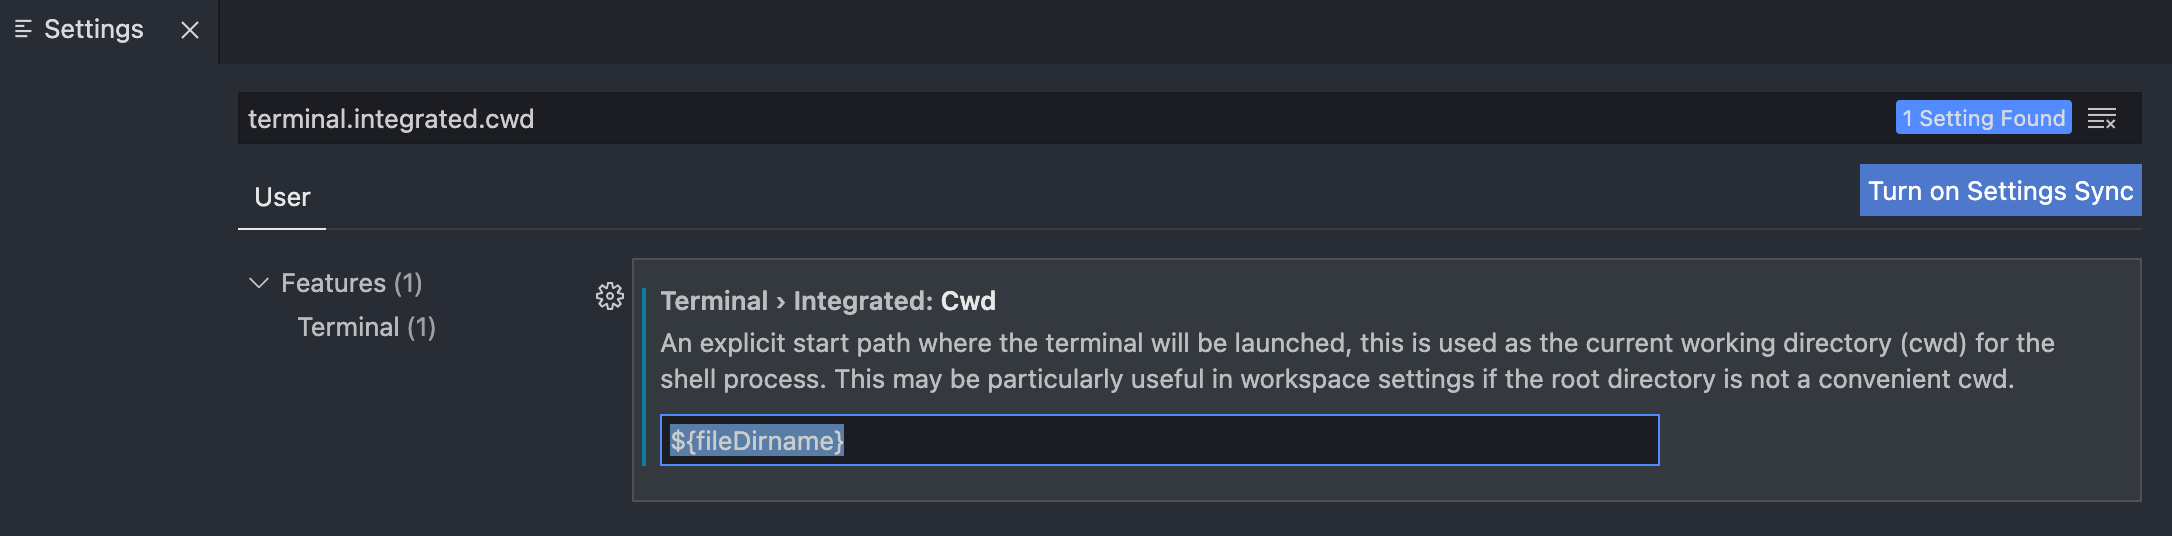2172x536 pixels.
Task: Click the "1 Setting Found" badge
Action: coord(1983,118)
